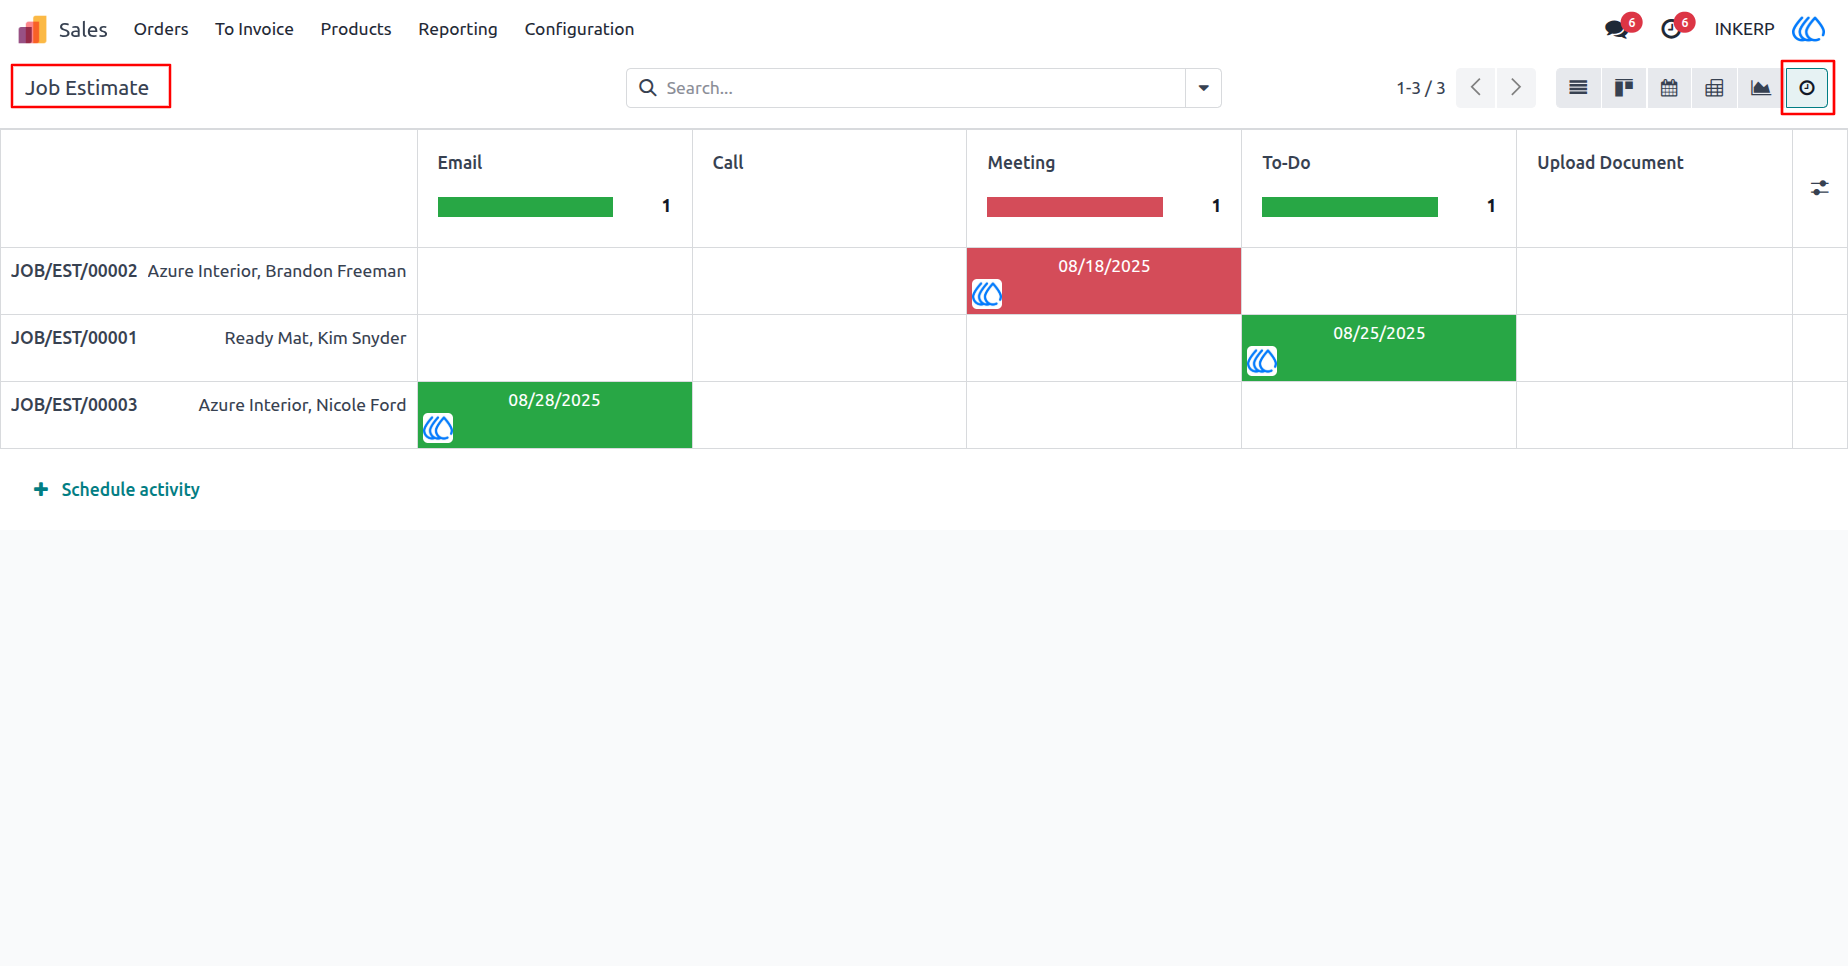Open the Orders menu

click(x=161, y=29)
